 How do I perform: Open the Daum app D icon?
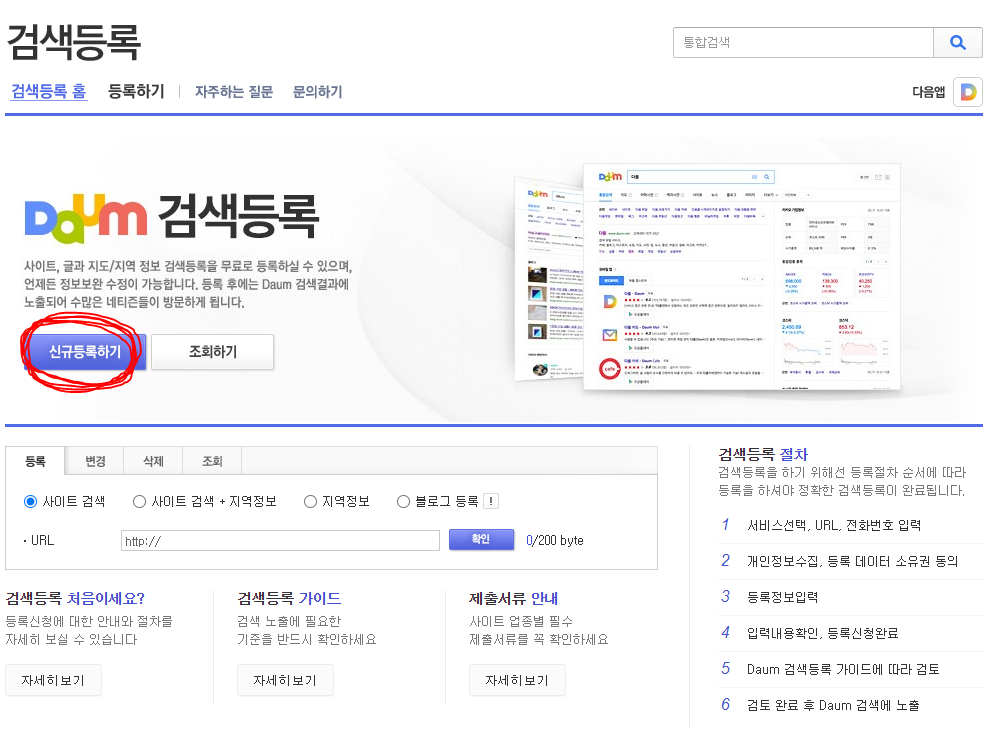[968, 92]
